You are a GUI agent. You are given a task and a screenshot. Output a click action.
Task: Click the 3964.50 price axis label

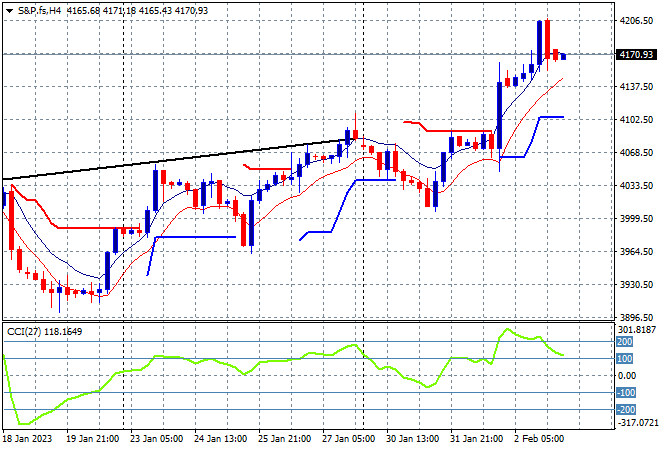[636, 252]
